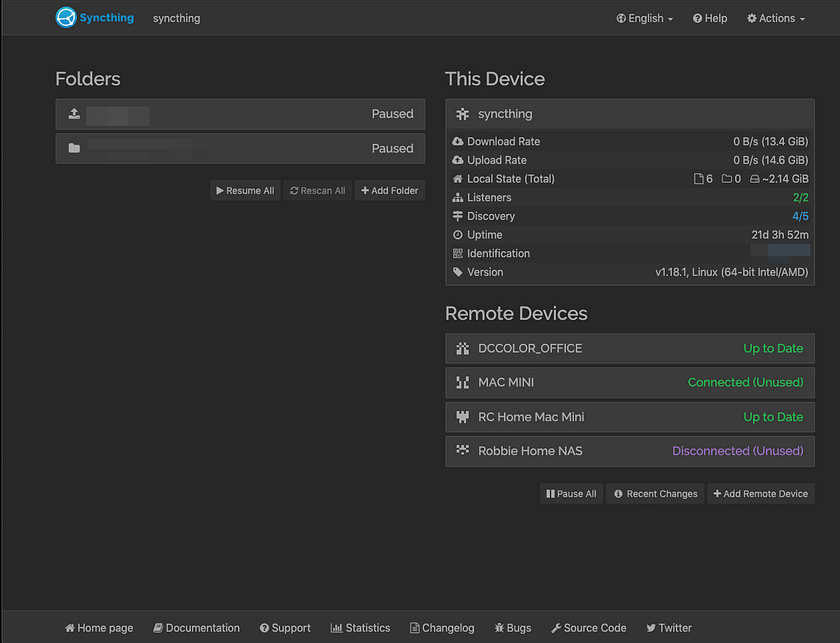The height and width of the screenshot is (643, 840).
Task: Click the second paused folder's folder icon
Action: [74, 148]
